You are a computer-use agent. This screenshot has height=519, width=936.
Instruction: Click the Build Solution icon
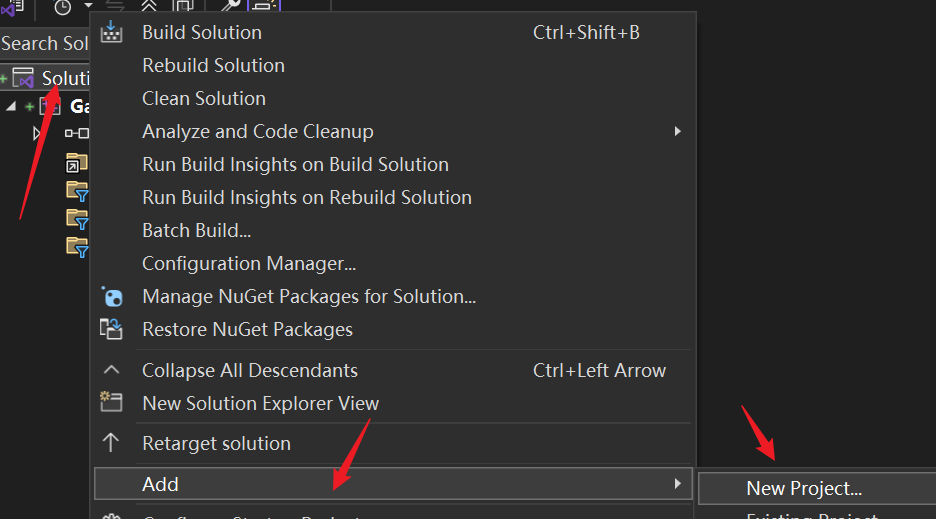pyautogui.click(x=112, y=32)
